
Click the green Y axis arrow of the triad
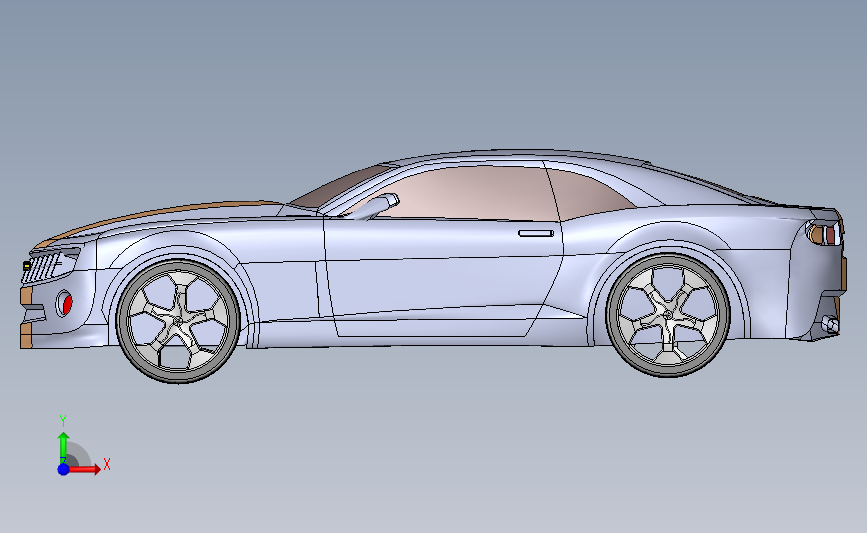click(64, 447)
